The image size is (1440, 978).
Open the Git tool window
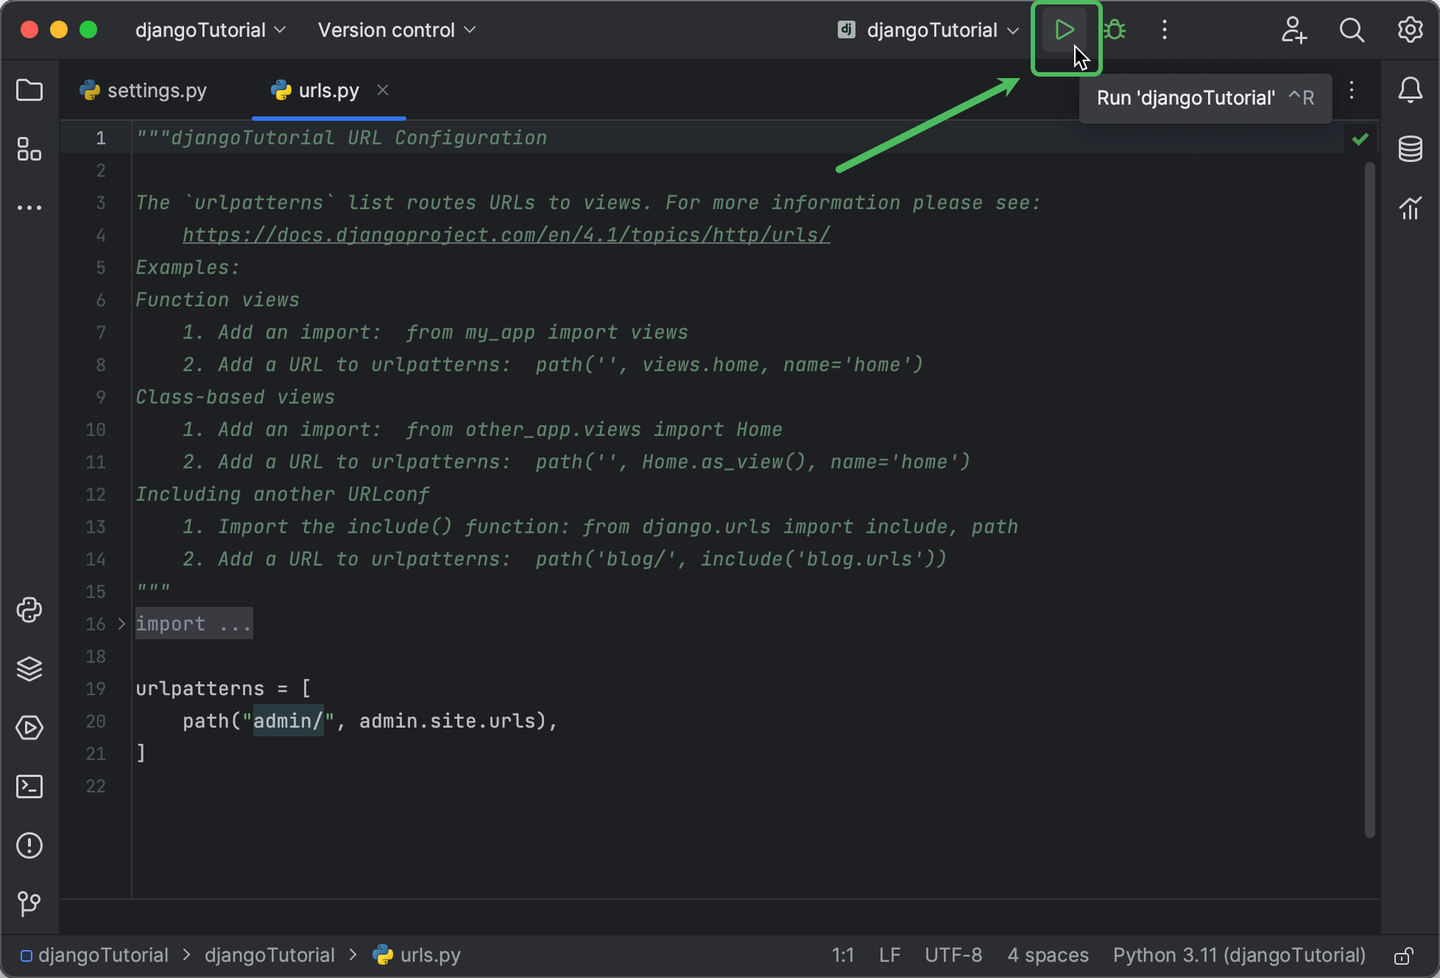tap(29, 904)
